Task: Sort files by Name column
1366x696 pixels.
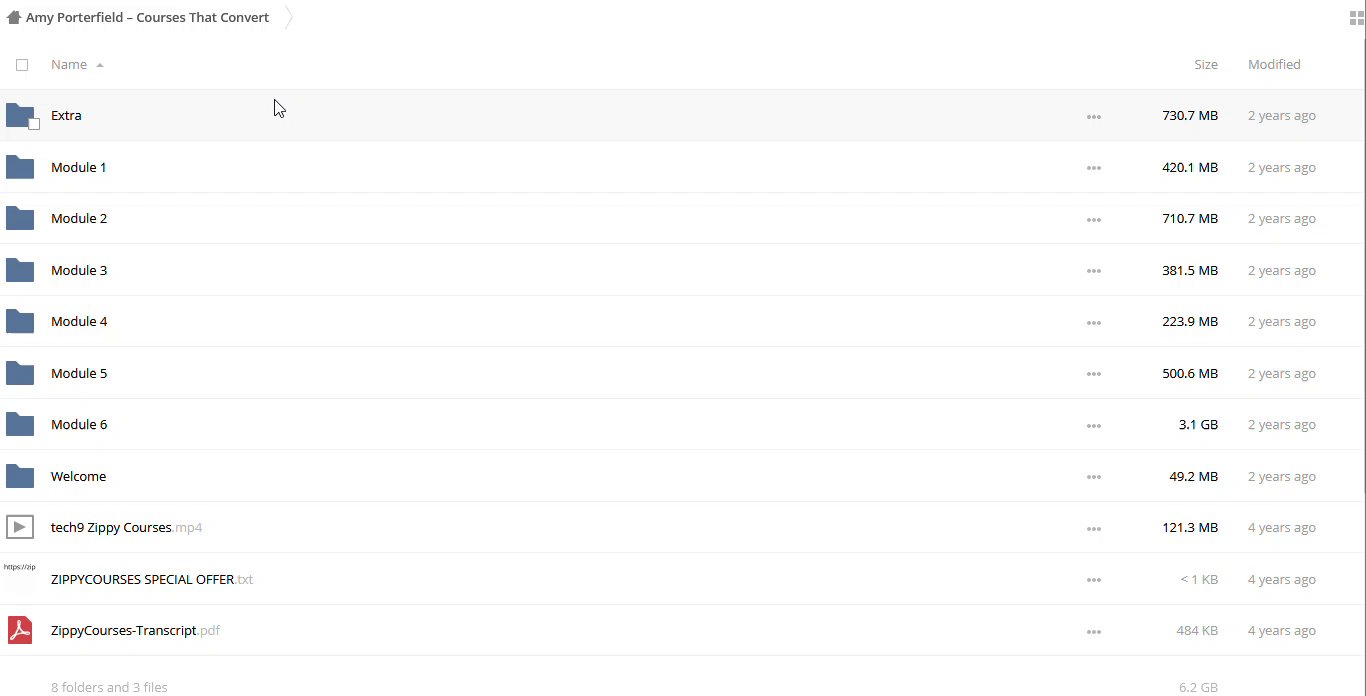Action: point(69,64)
